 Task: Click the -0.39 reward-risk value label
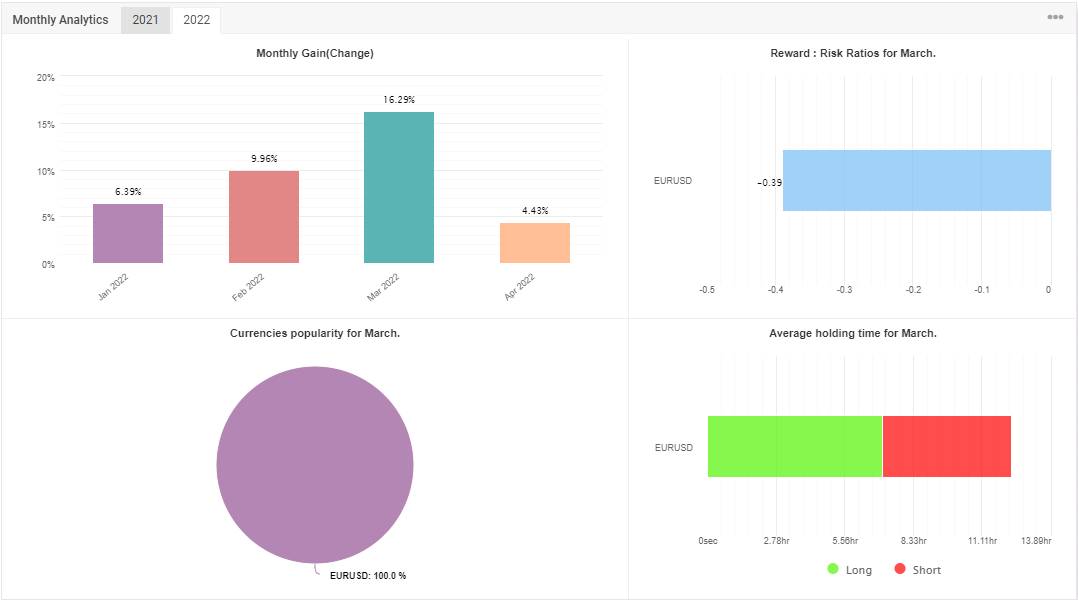[x=769, y=183]
